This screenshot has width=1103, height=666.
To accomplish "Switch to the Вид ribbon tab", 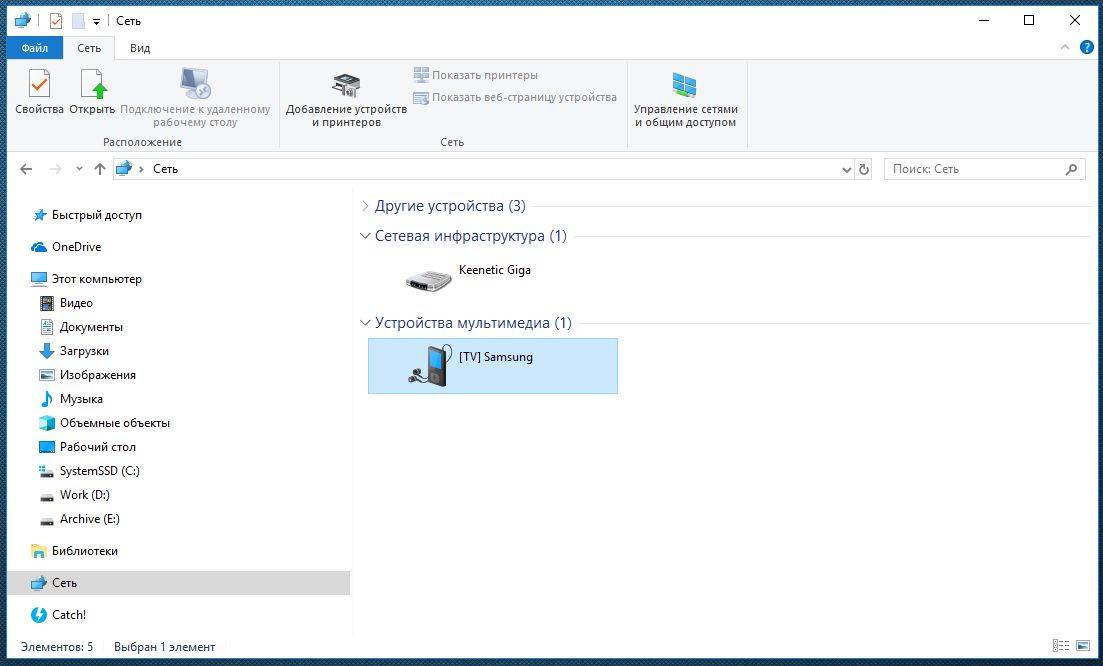I will [x=140, y=48].
